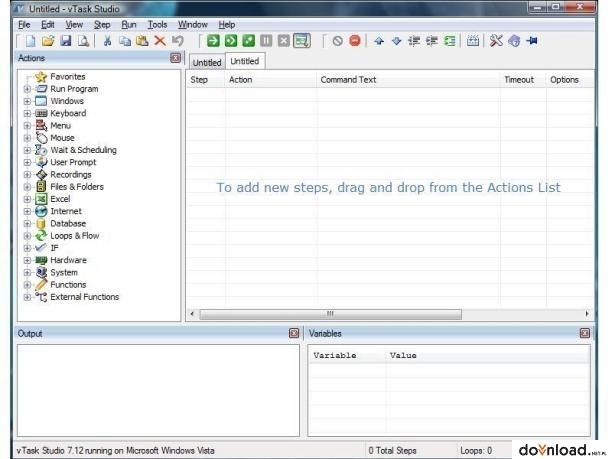Click the first indent steps icon
The image size is (612, 459).
414,41
